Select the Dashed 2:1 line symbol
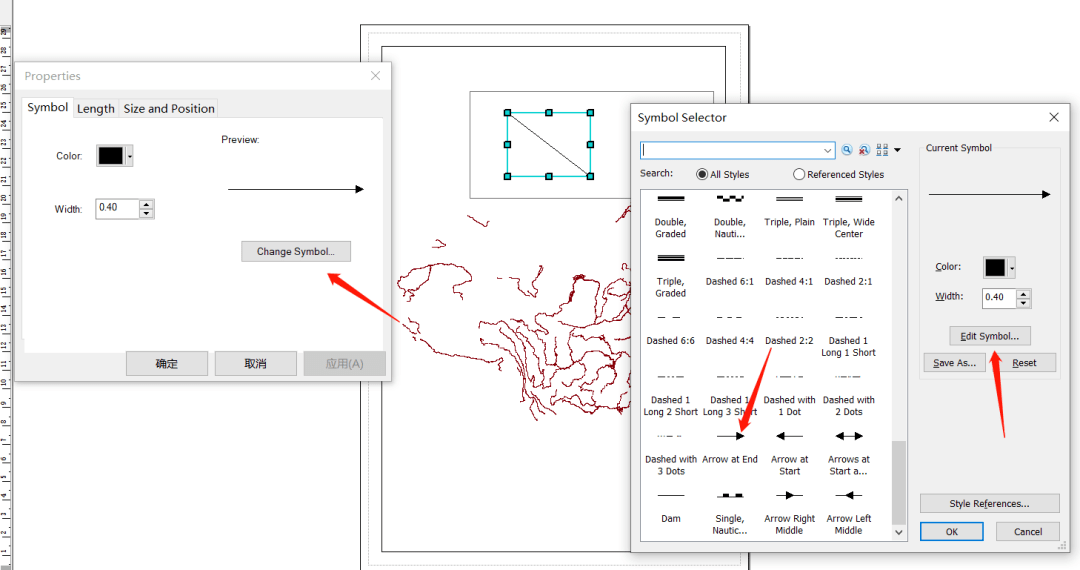This screenshot has height=570, width=1080. tap(849, 270)
